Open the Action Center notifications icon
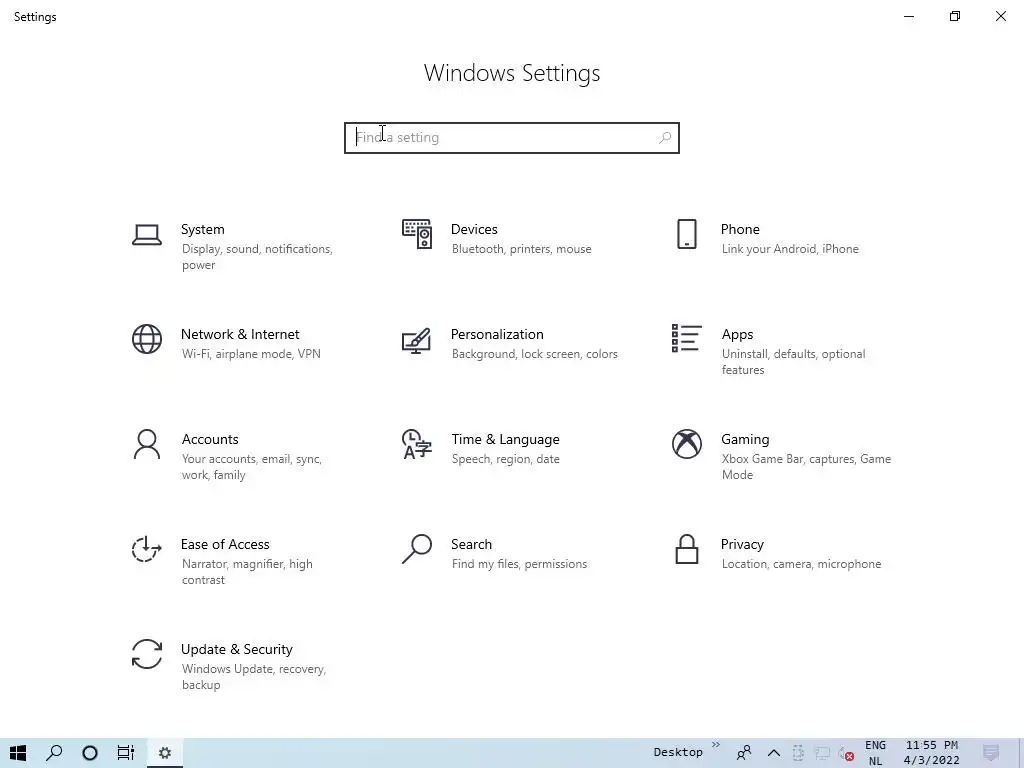Screen dimensions: 1024x768 click(991, 753)
